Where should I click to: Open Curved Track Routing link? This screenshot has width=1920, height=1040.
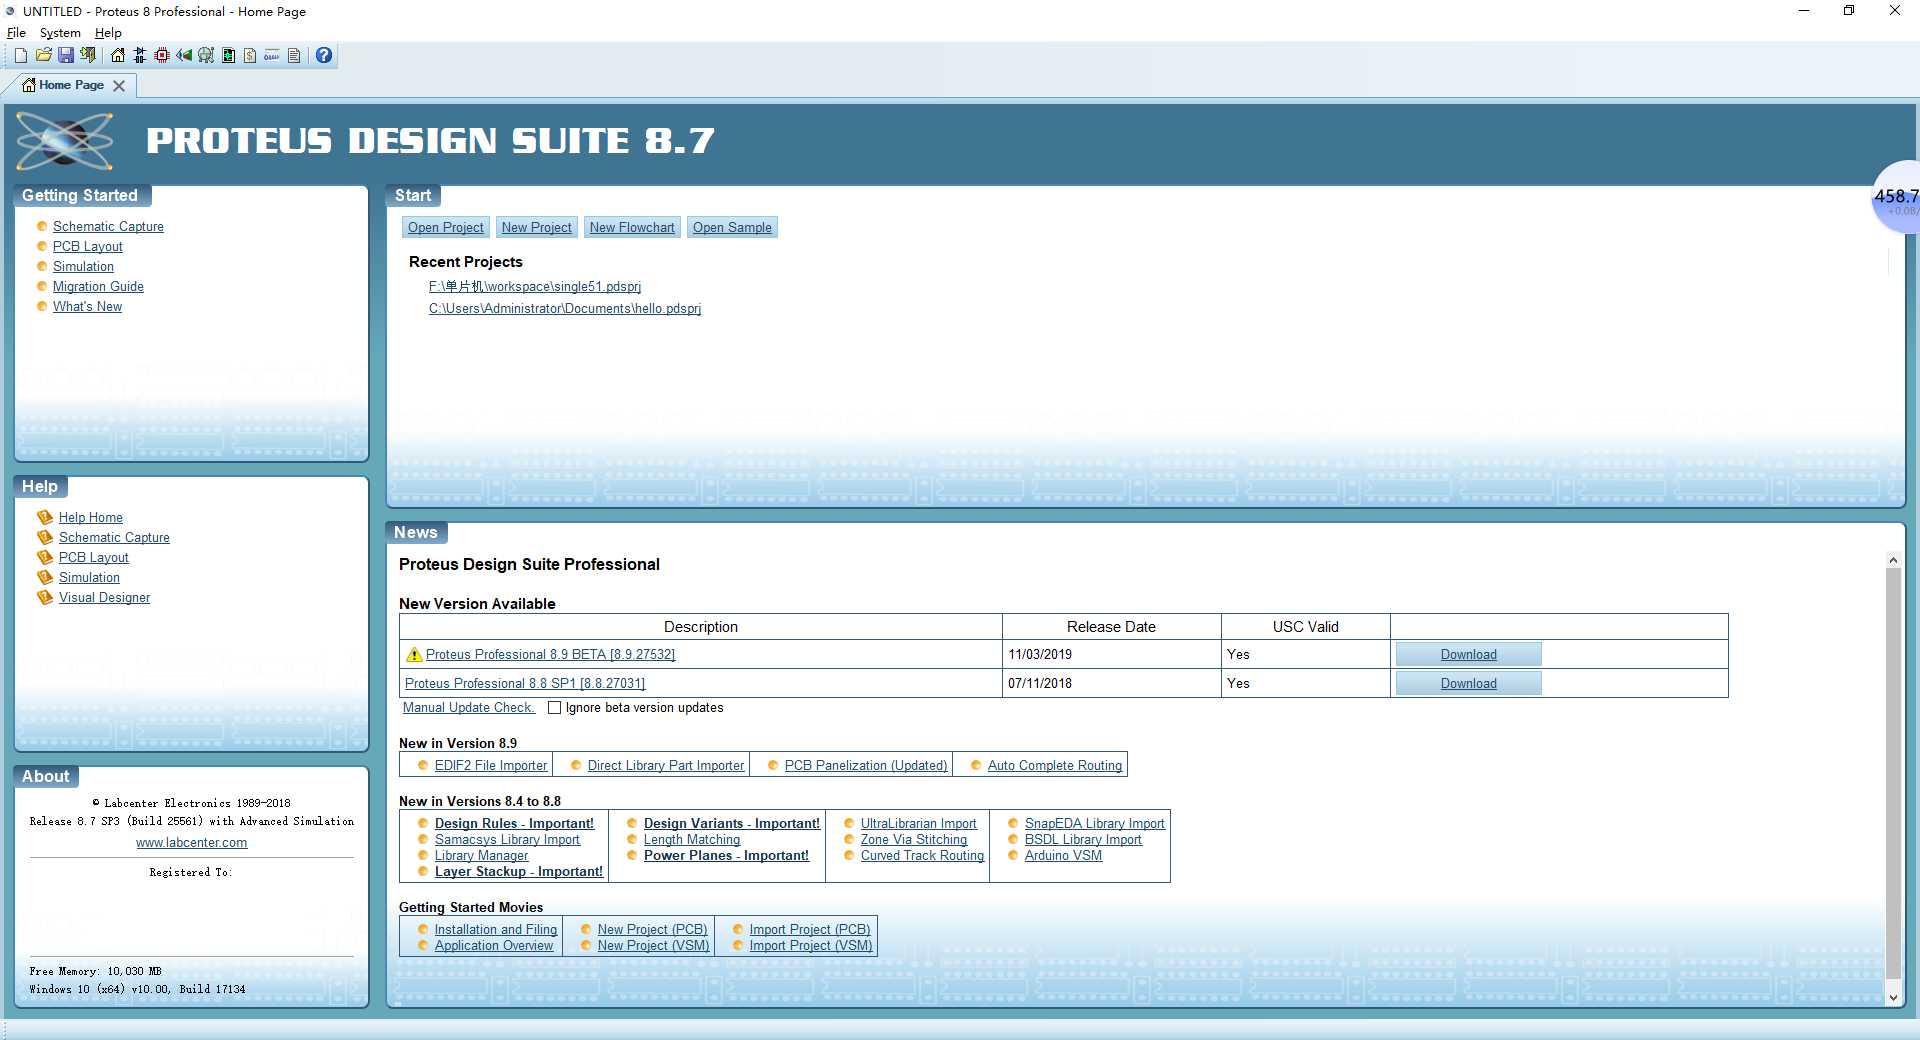pos(922,856)
